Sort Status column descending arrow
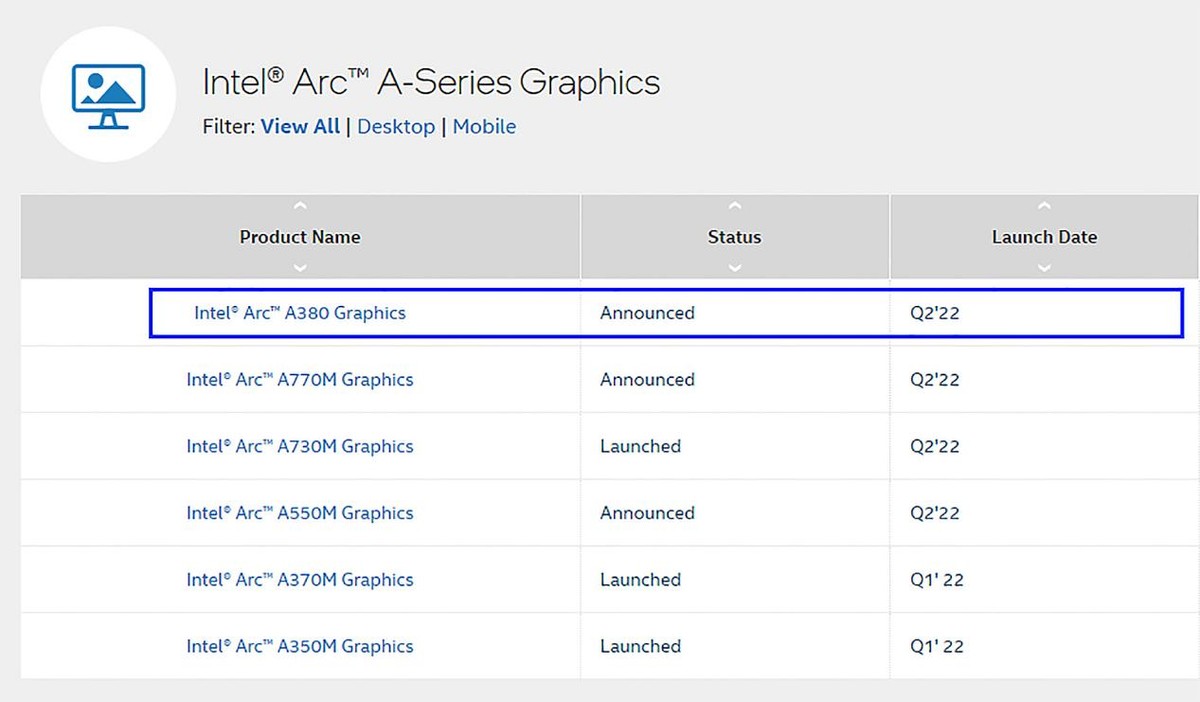The image size is (1200, 702). (735, 267)
